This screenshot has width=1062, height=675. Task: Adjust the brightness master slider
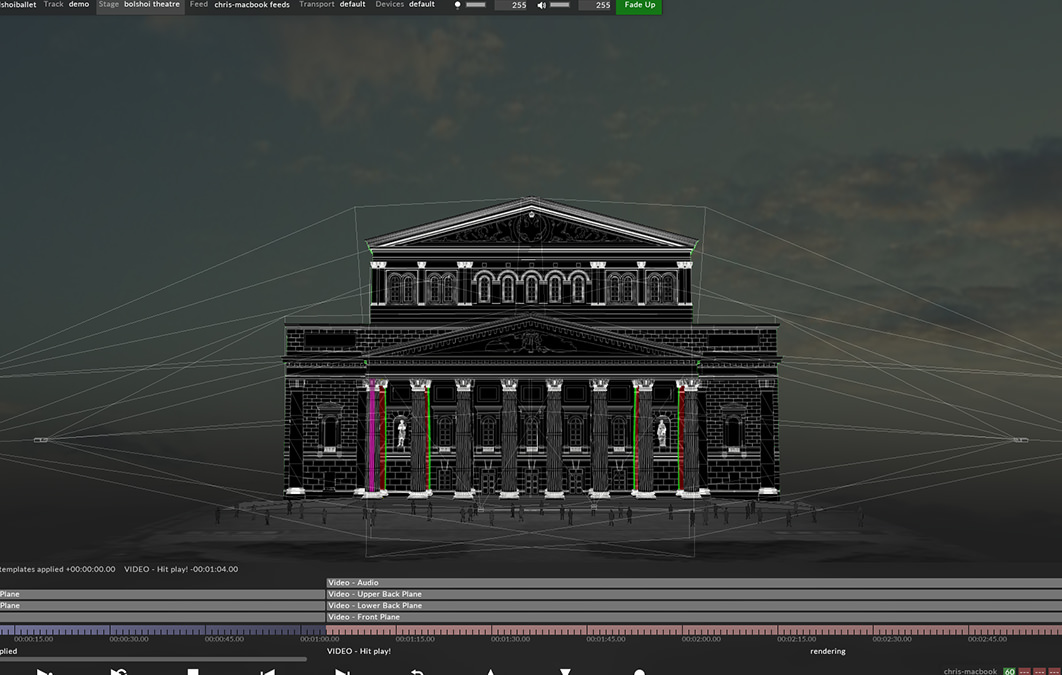click(475, 5)
